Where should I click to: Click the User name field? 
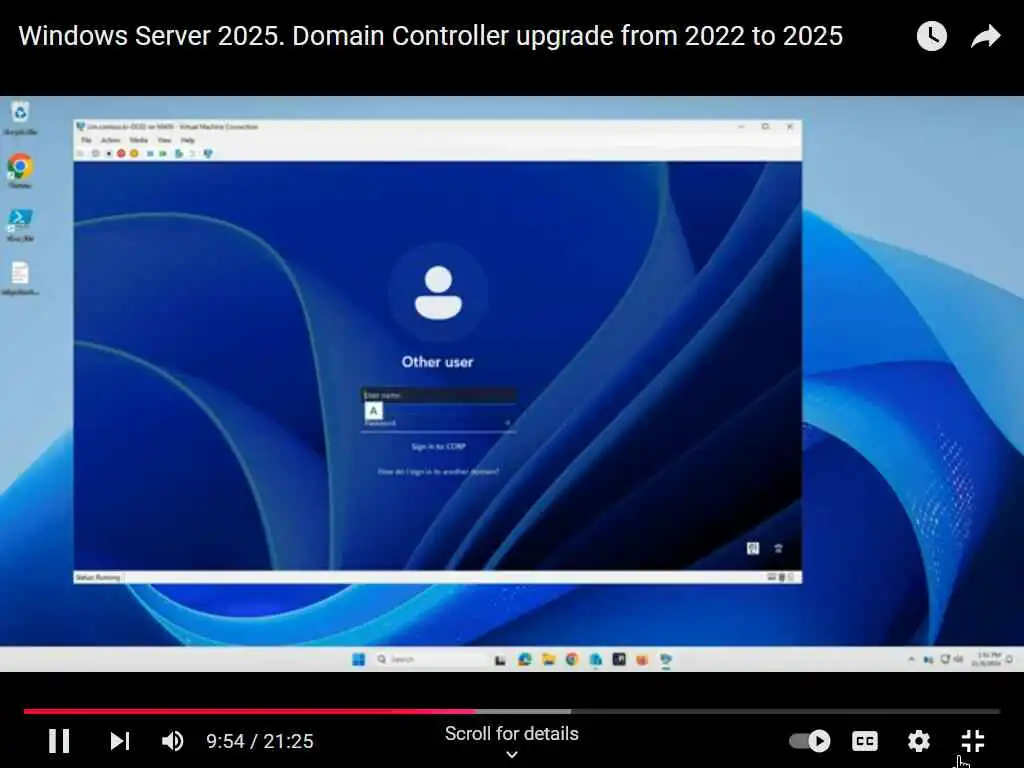click(438, 395)
